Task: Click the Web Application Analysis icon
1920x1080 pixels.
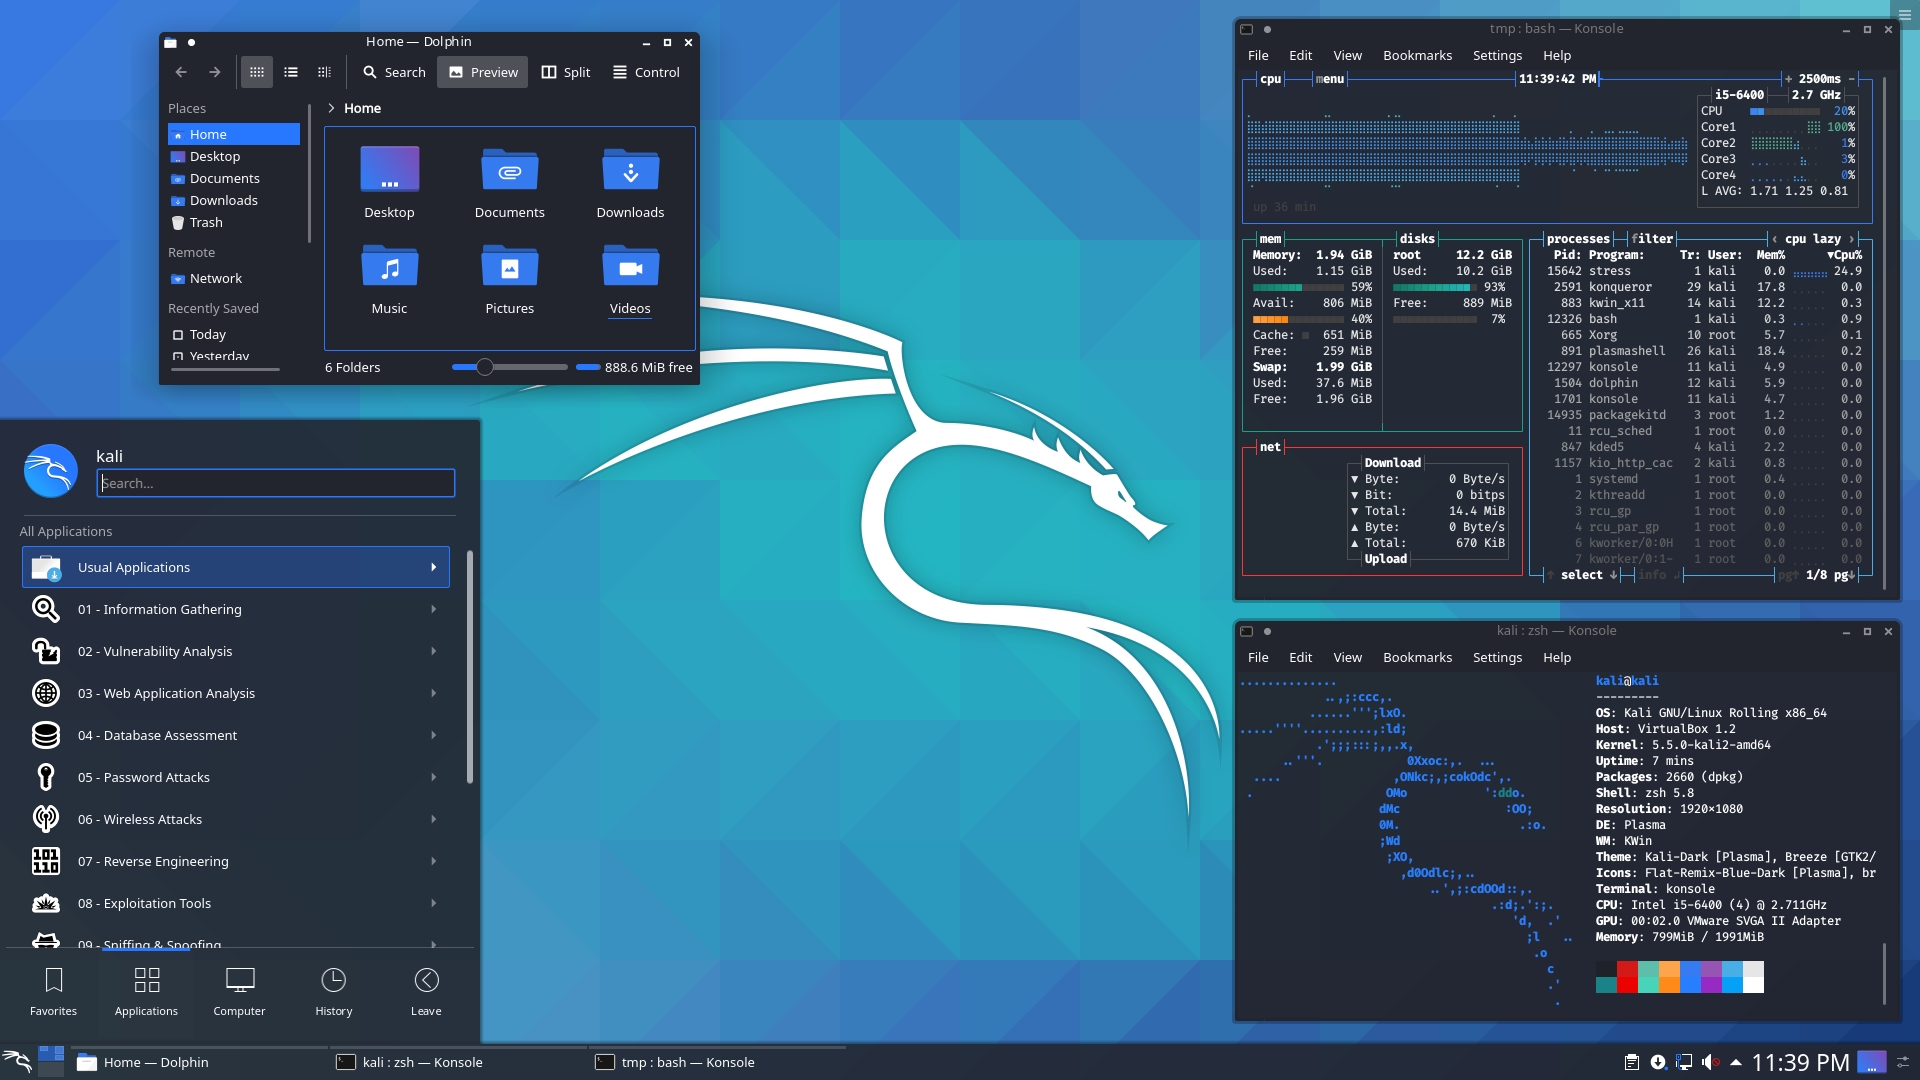Action: (45, 692)
